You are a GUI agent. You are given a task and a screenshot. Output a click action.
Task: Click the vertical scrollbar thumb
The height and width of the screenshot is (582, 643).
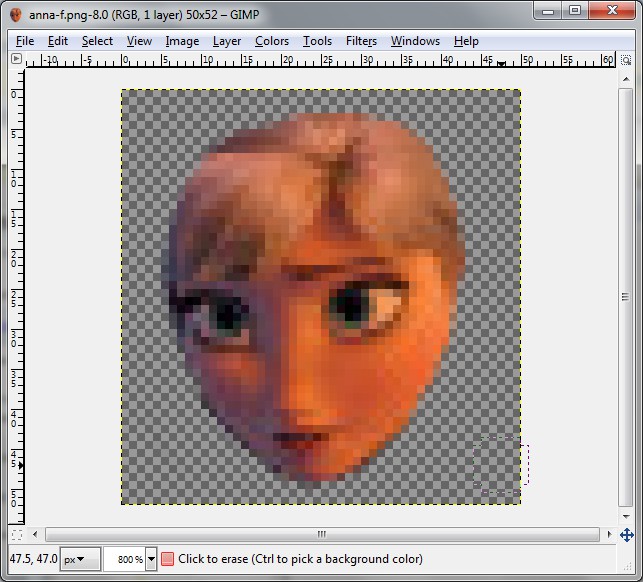(x=626, y=298)
